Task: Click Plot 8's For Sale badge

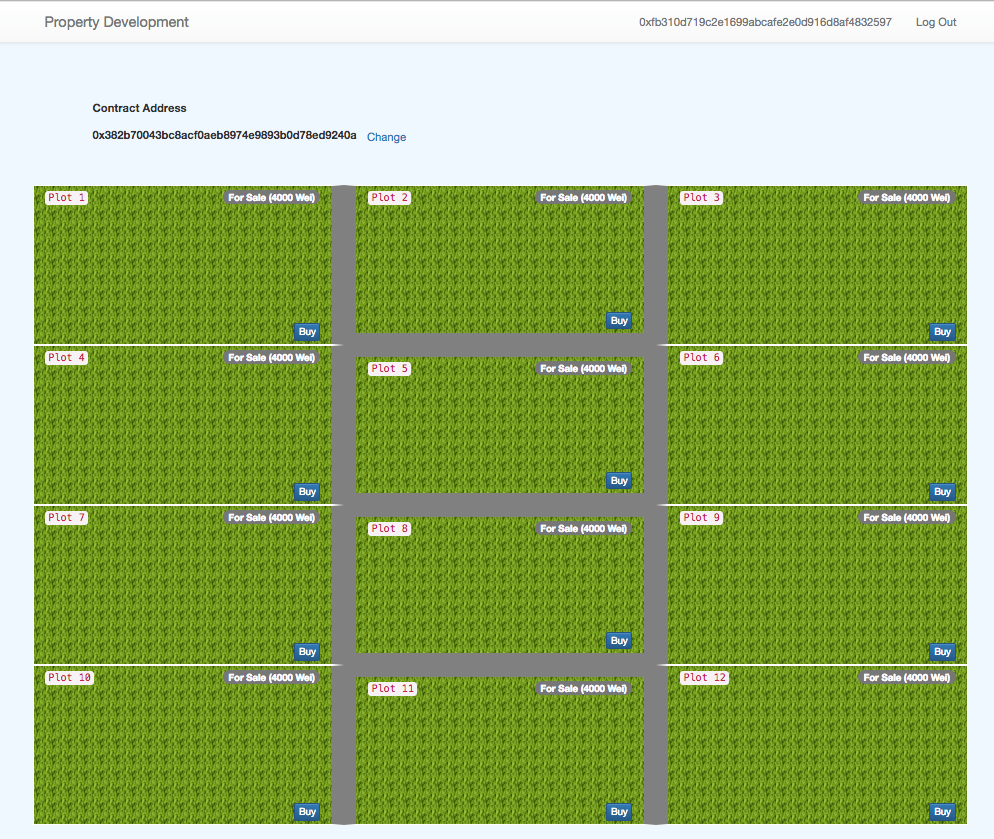Action: click(x=583, y=528)
